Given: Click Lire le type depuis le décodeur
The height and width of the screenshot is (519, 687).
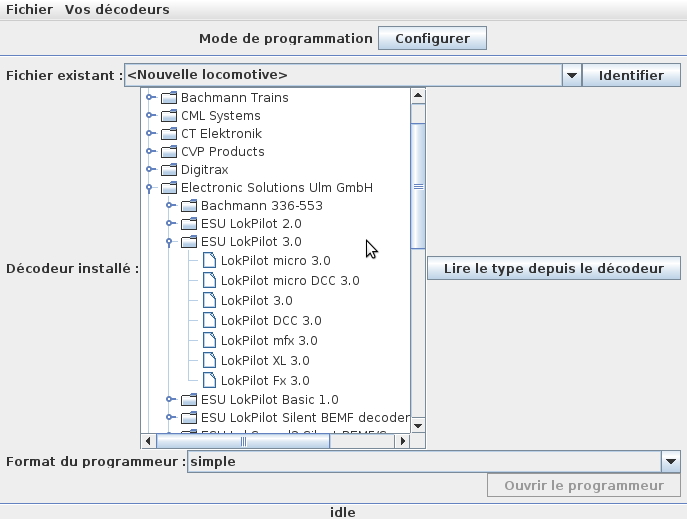Looking at the screenshot, I should (554, 268).
